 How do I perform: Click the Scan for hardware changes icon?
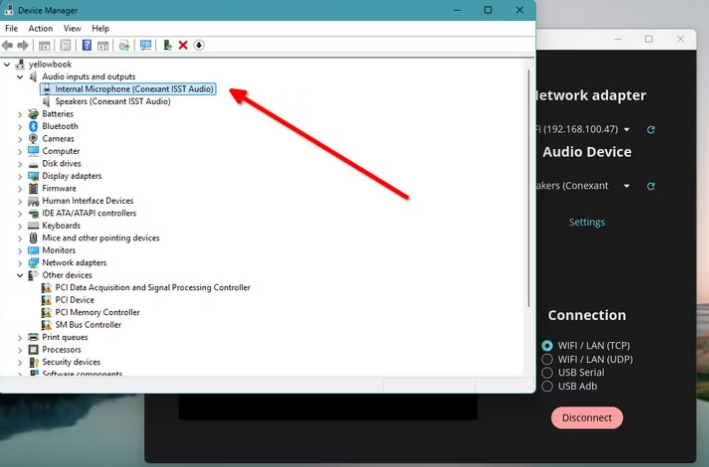click(x=146, y=45)
